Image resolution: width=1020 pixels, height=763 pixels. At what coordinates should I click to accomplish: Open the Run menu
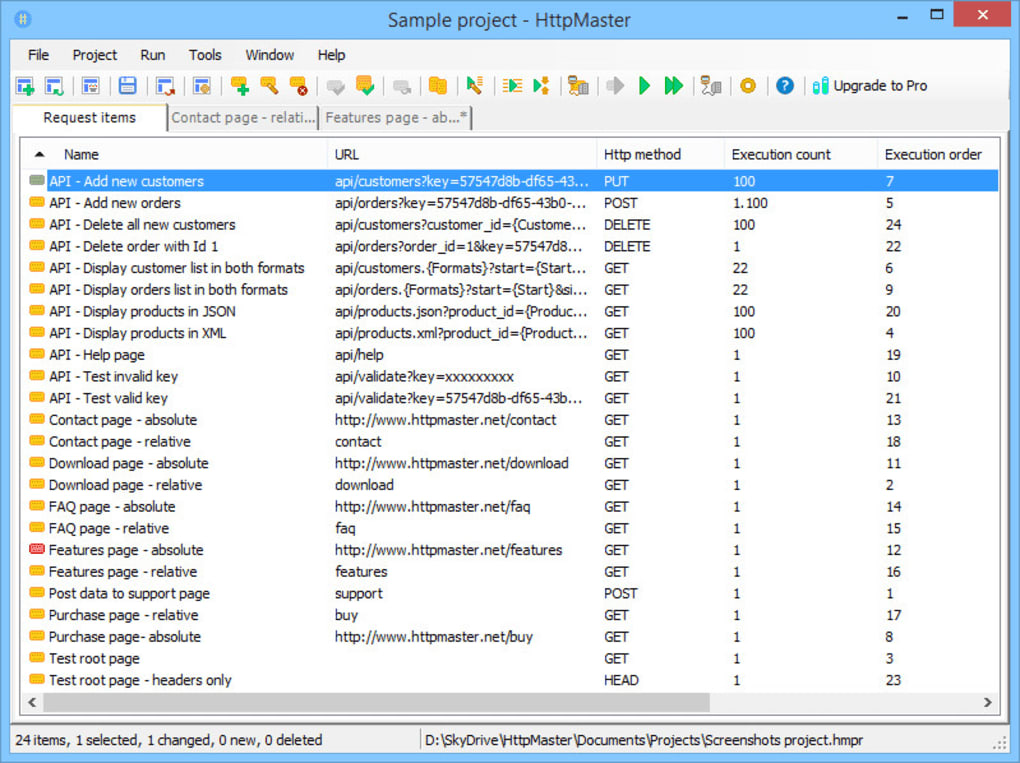[x=153, y=55]
